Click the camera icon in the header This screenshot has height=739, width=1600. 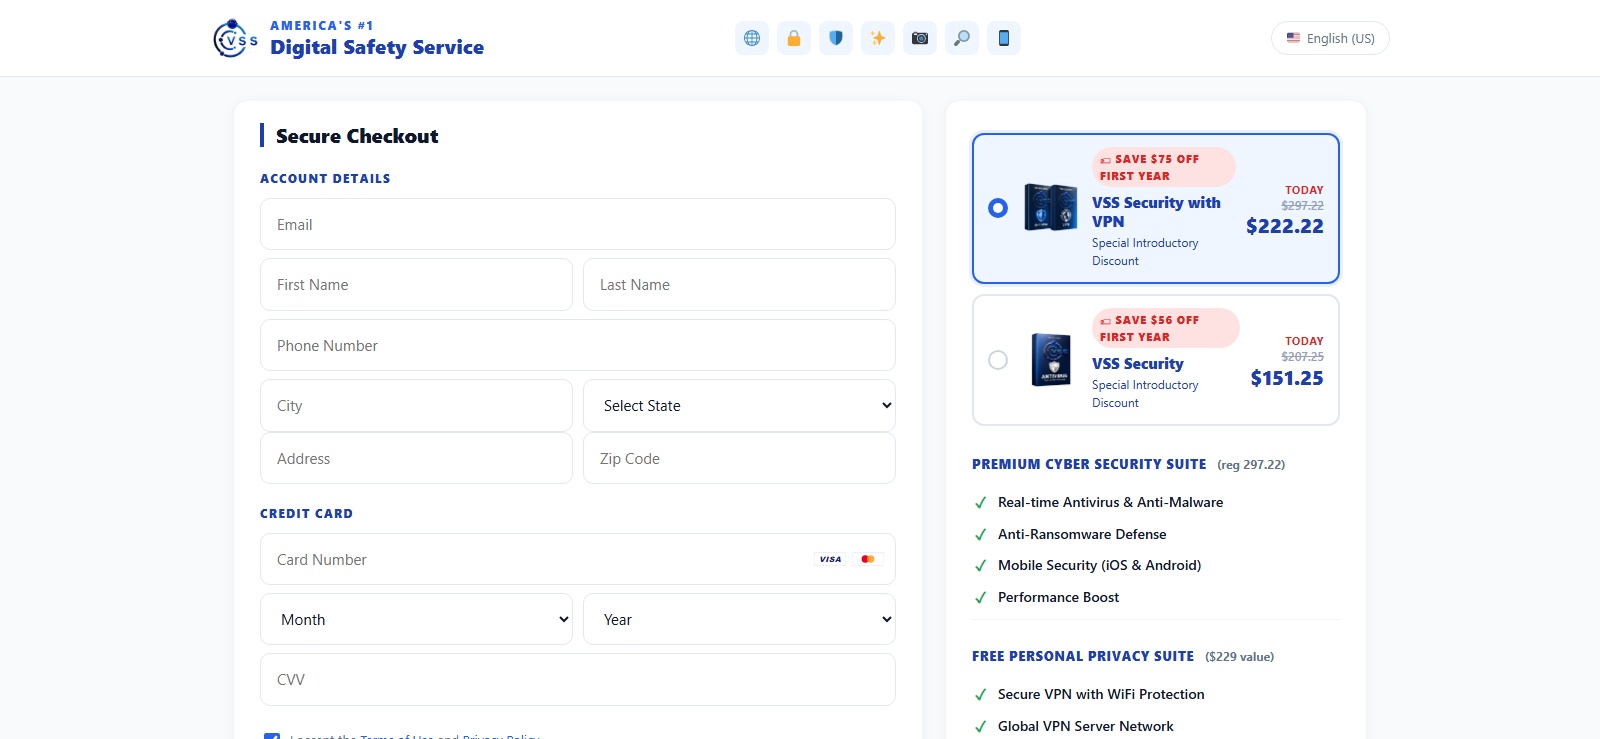[x=920, y=38]
